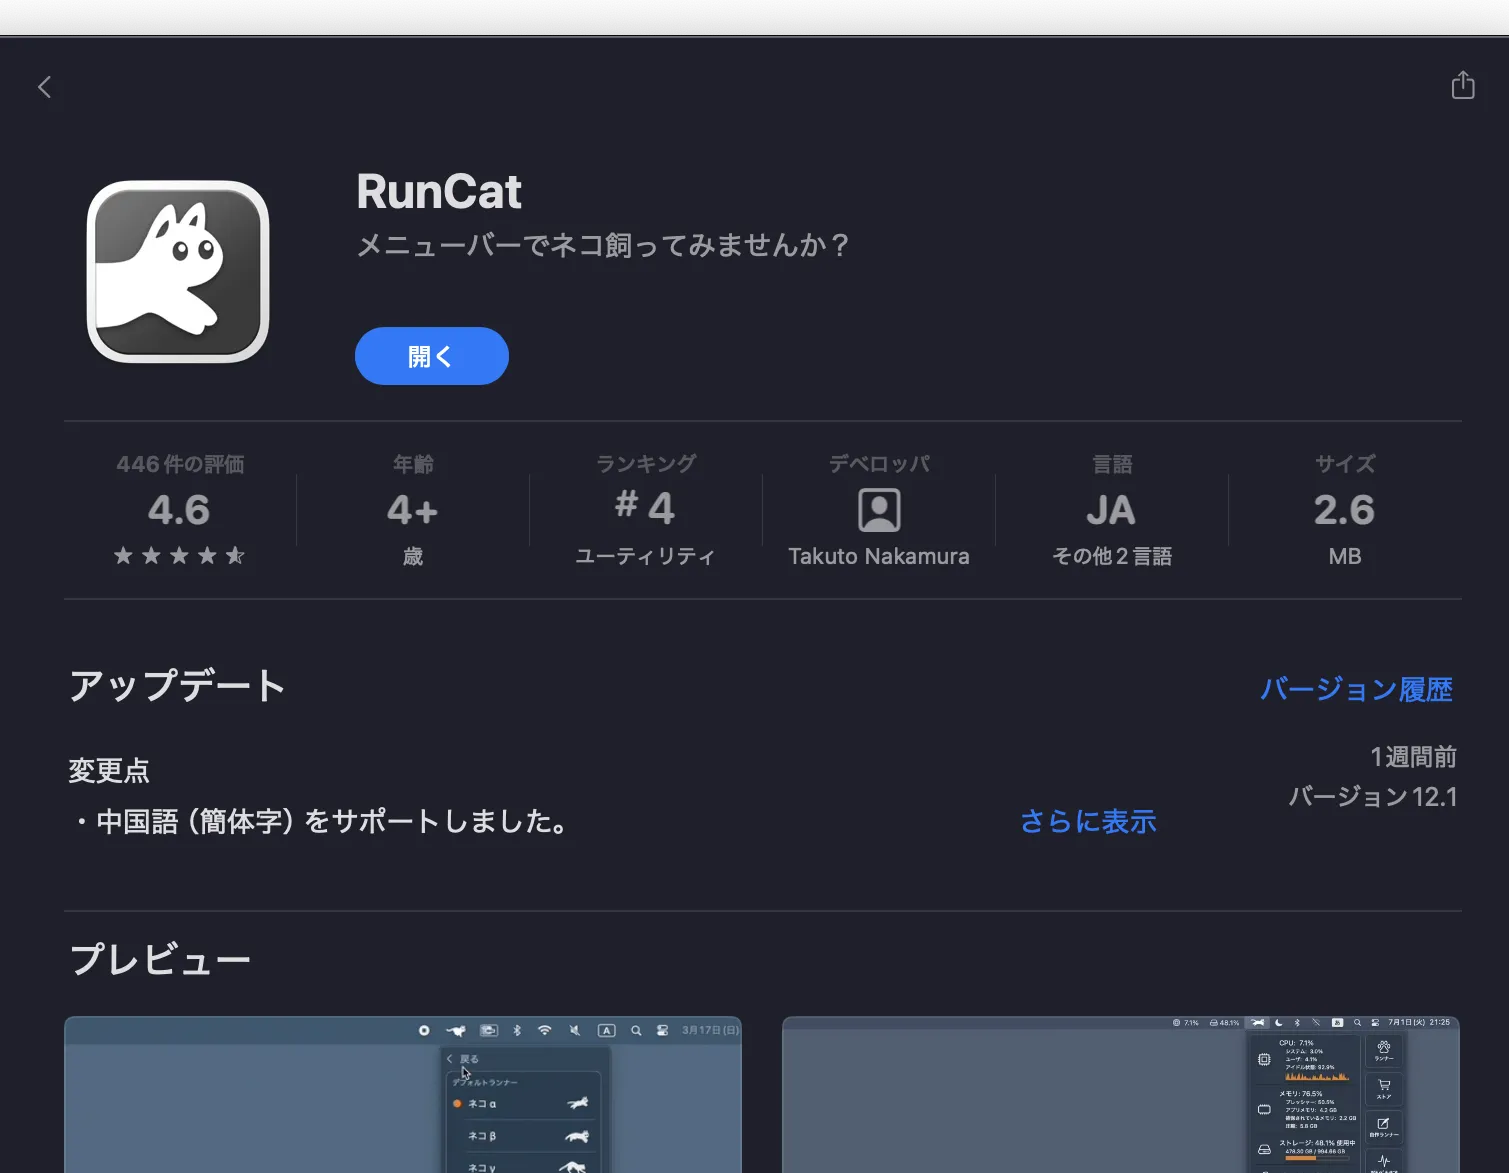Open the second preview screenshot showing CPU stats
The height and width of the screenshot is (1173, 1509).
pyautogui.click(x=1121, y=1095)
